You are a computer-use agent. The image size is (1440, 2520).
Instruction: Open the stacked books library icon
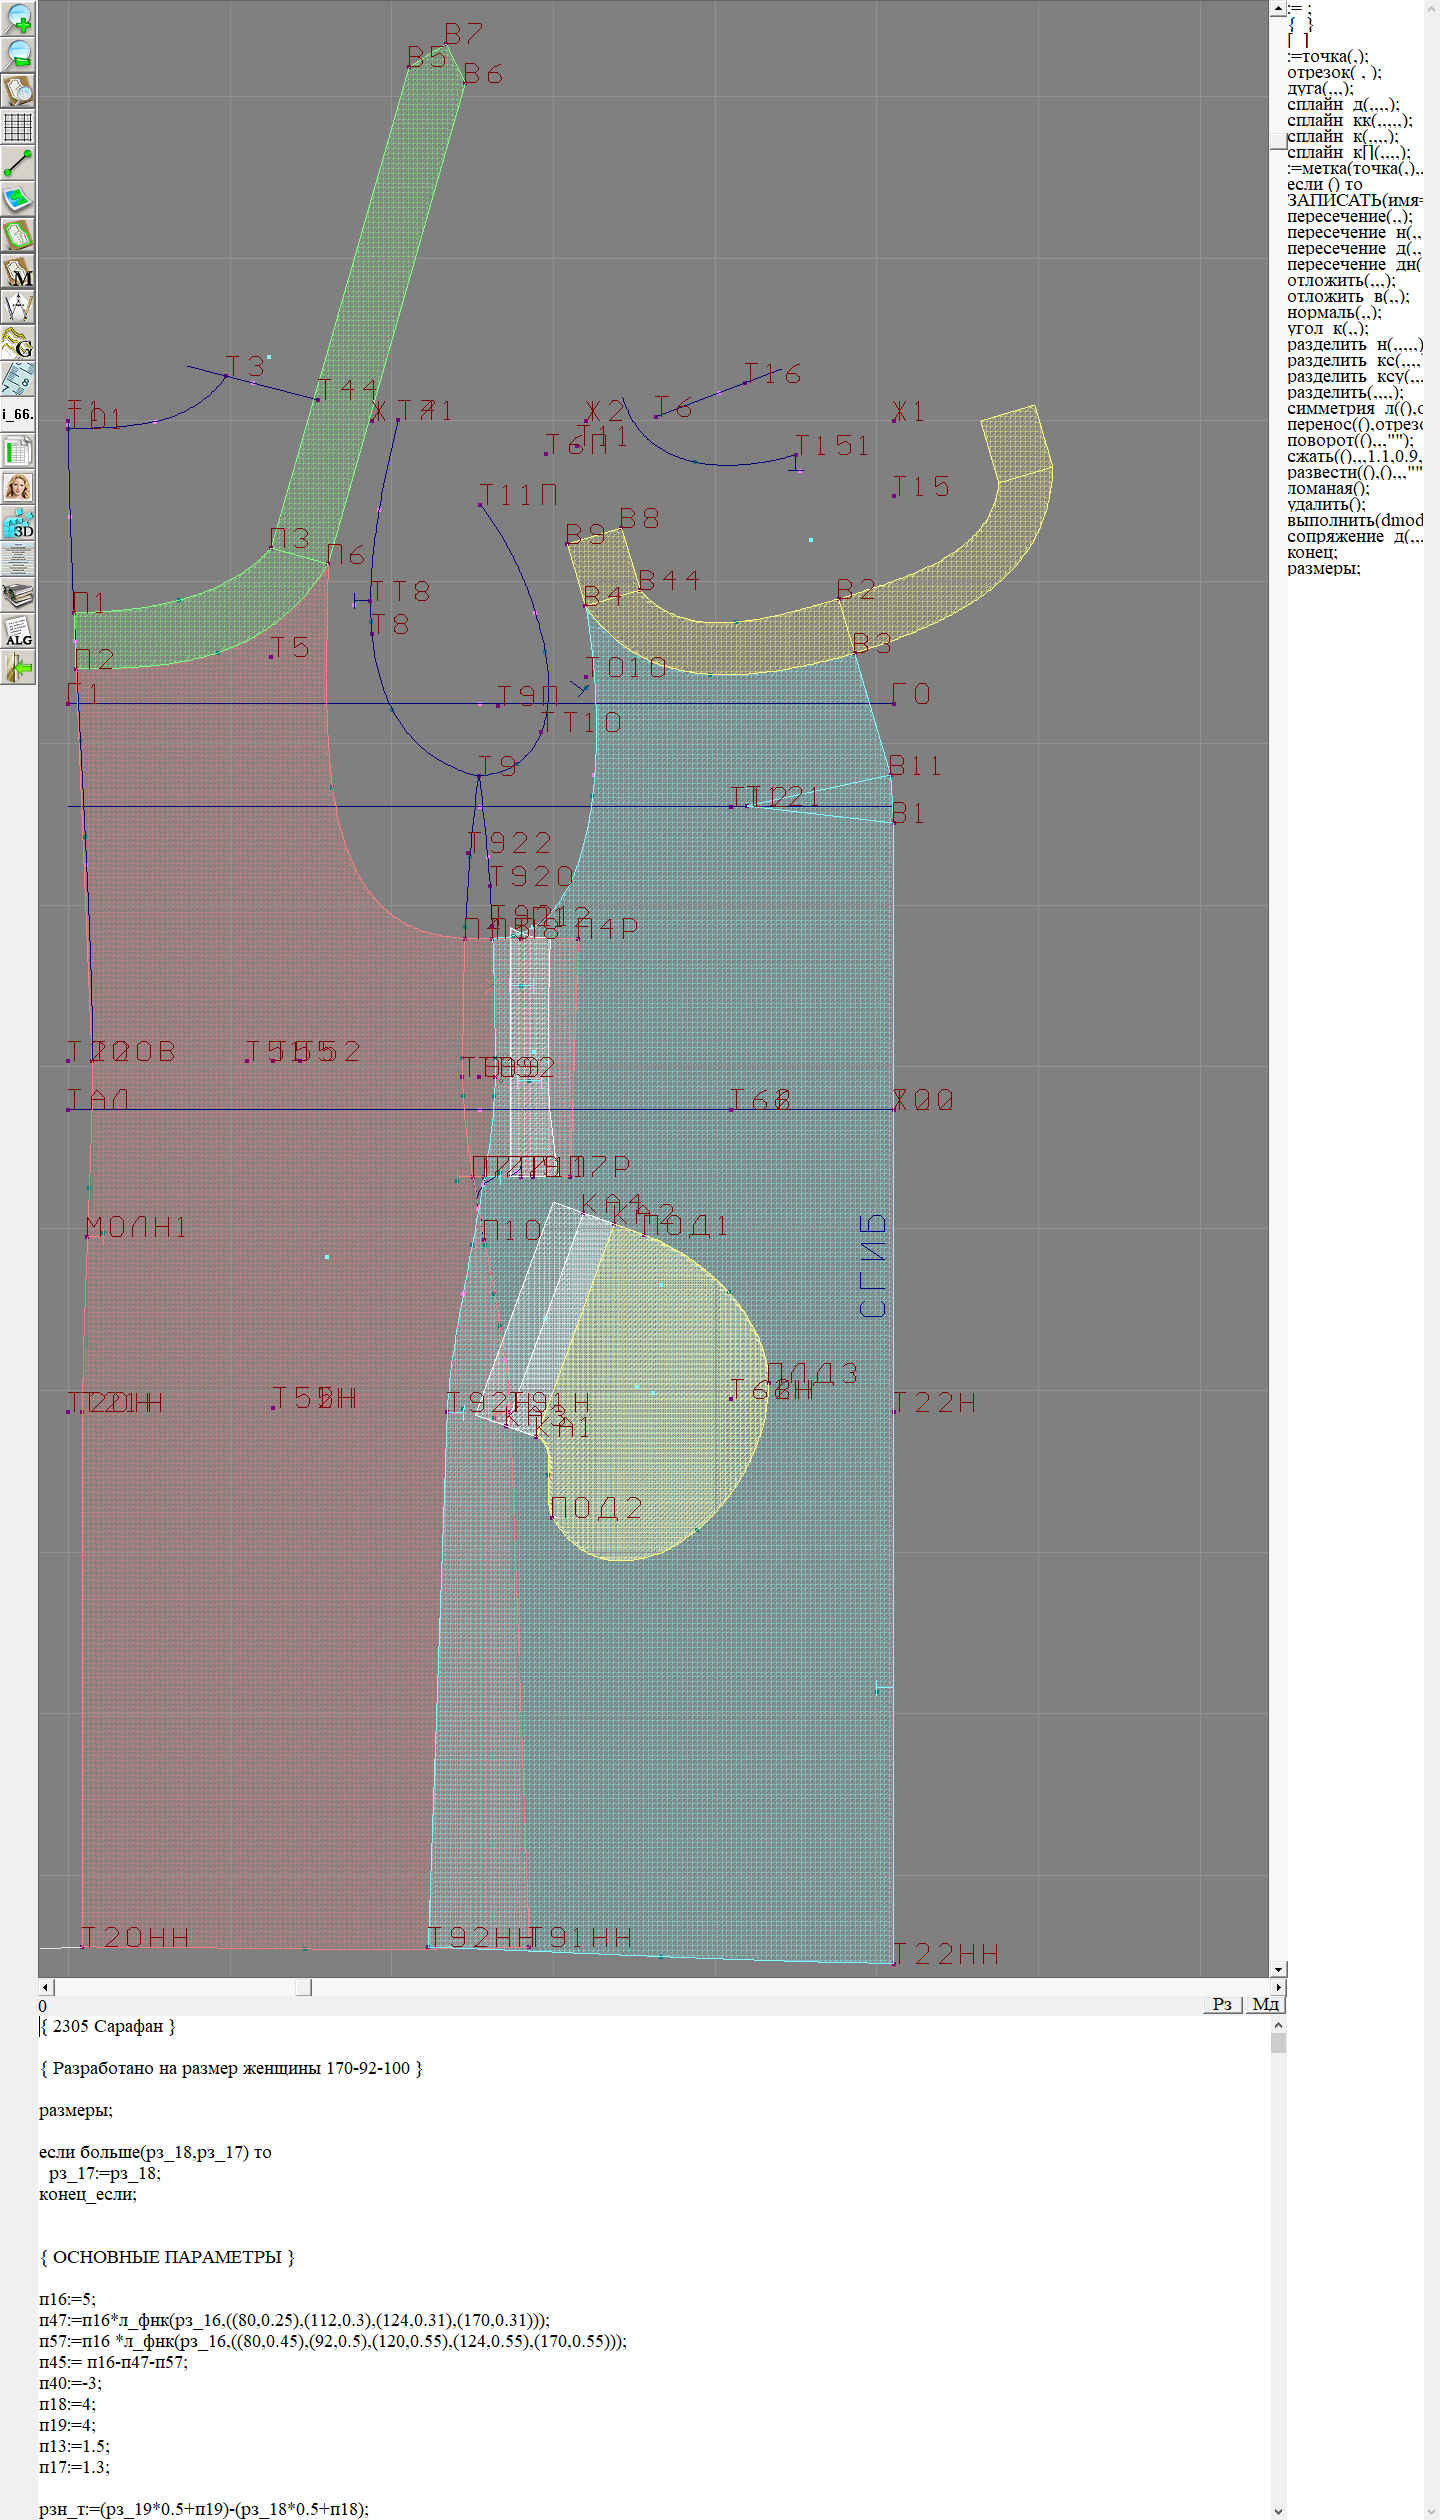coord(18,596)
